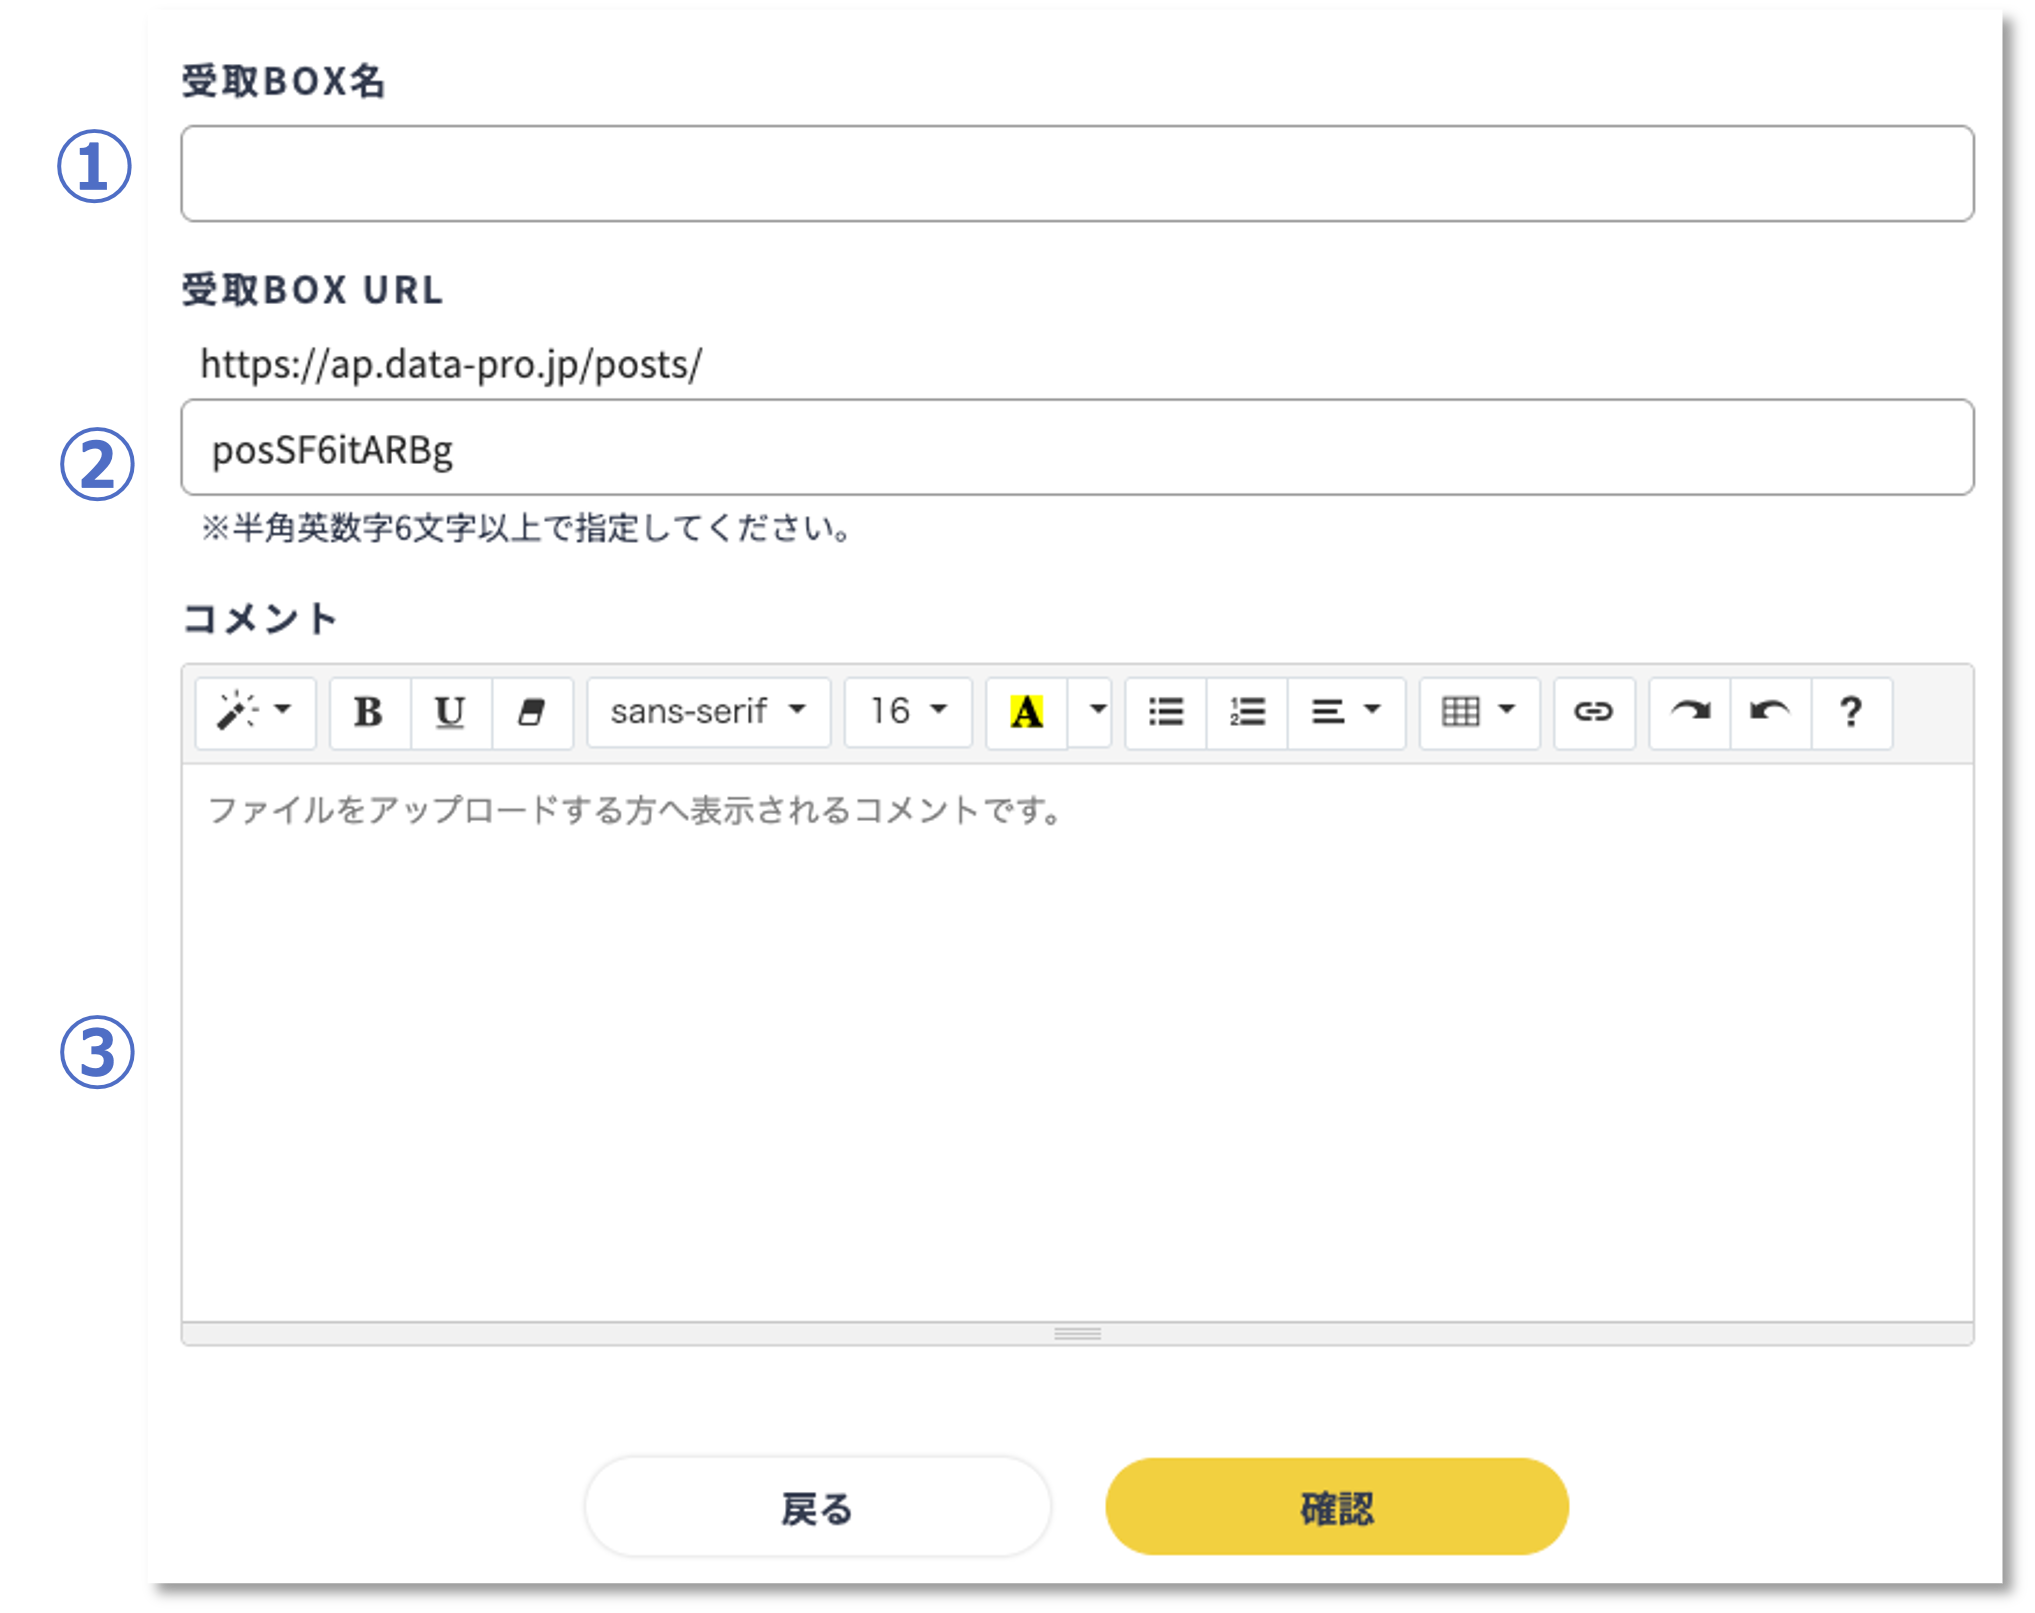
Task: Click the 戻る back button
Action: point(817,1507)
